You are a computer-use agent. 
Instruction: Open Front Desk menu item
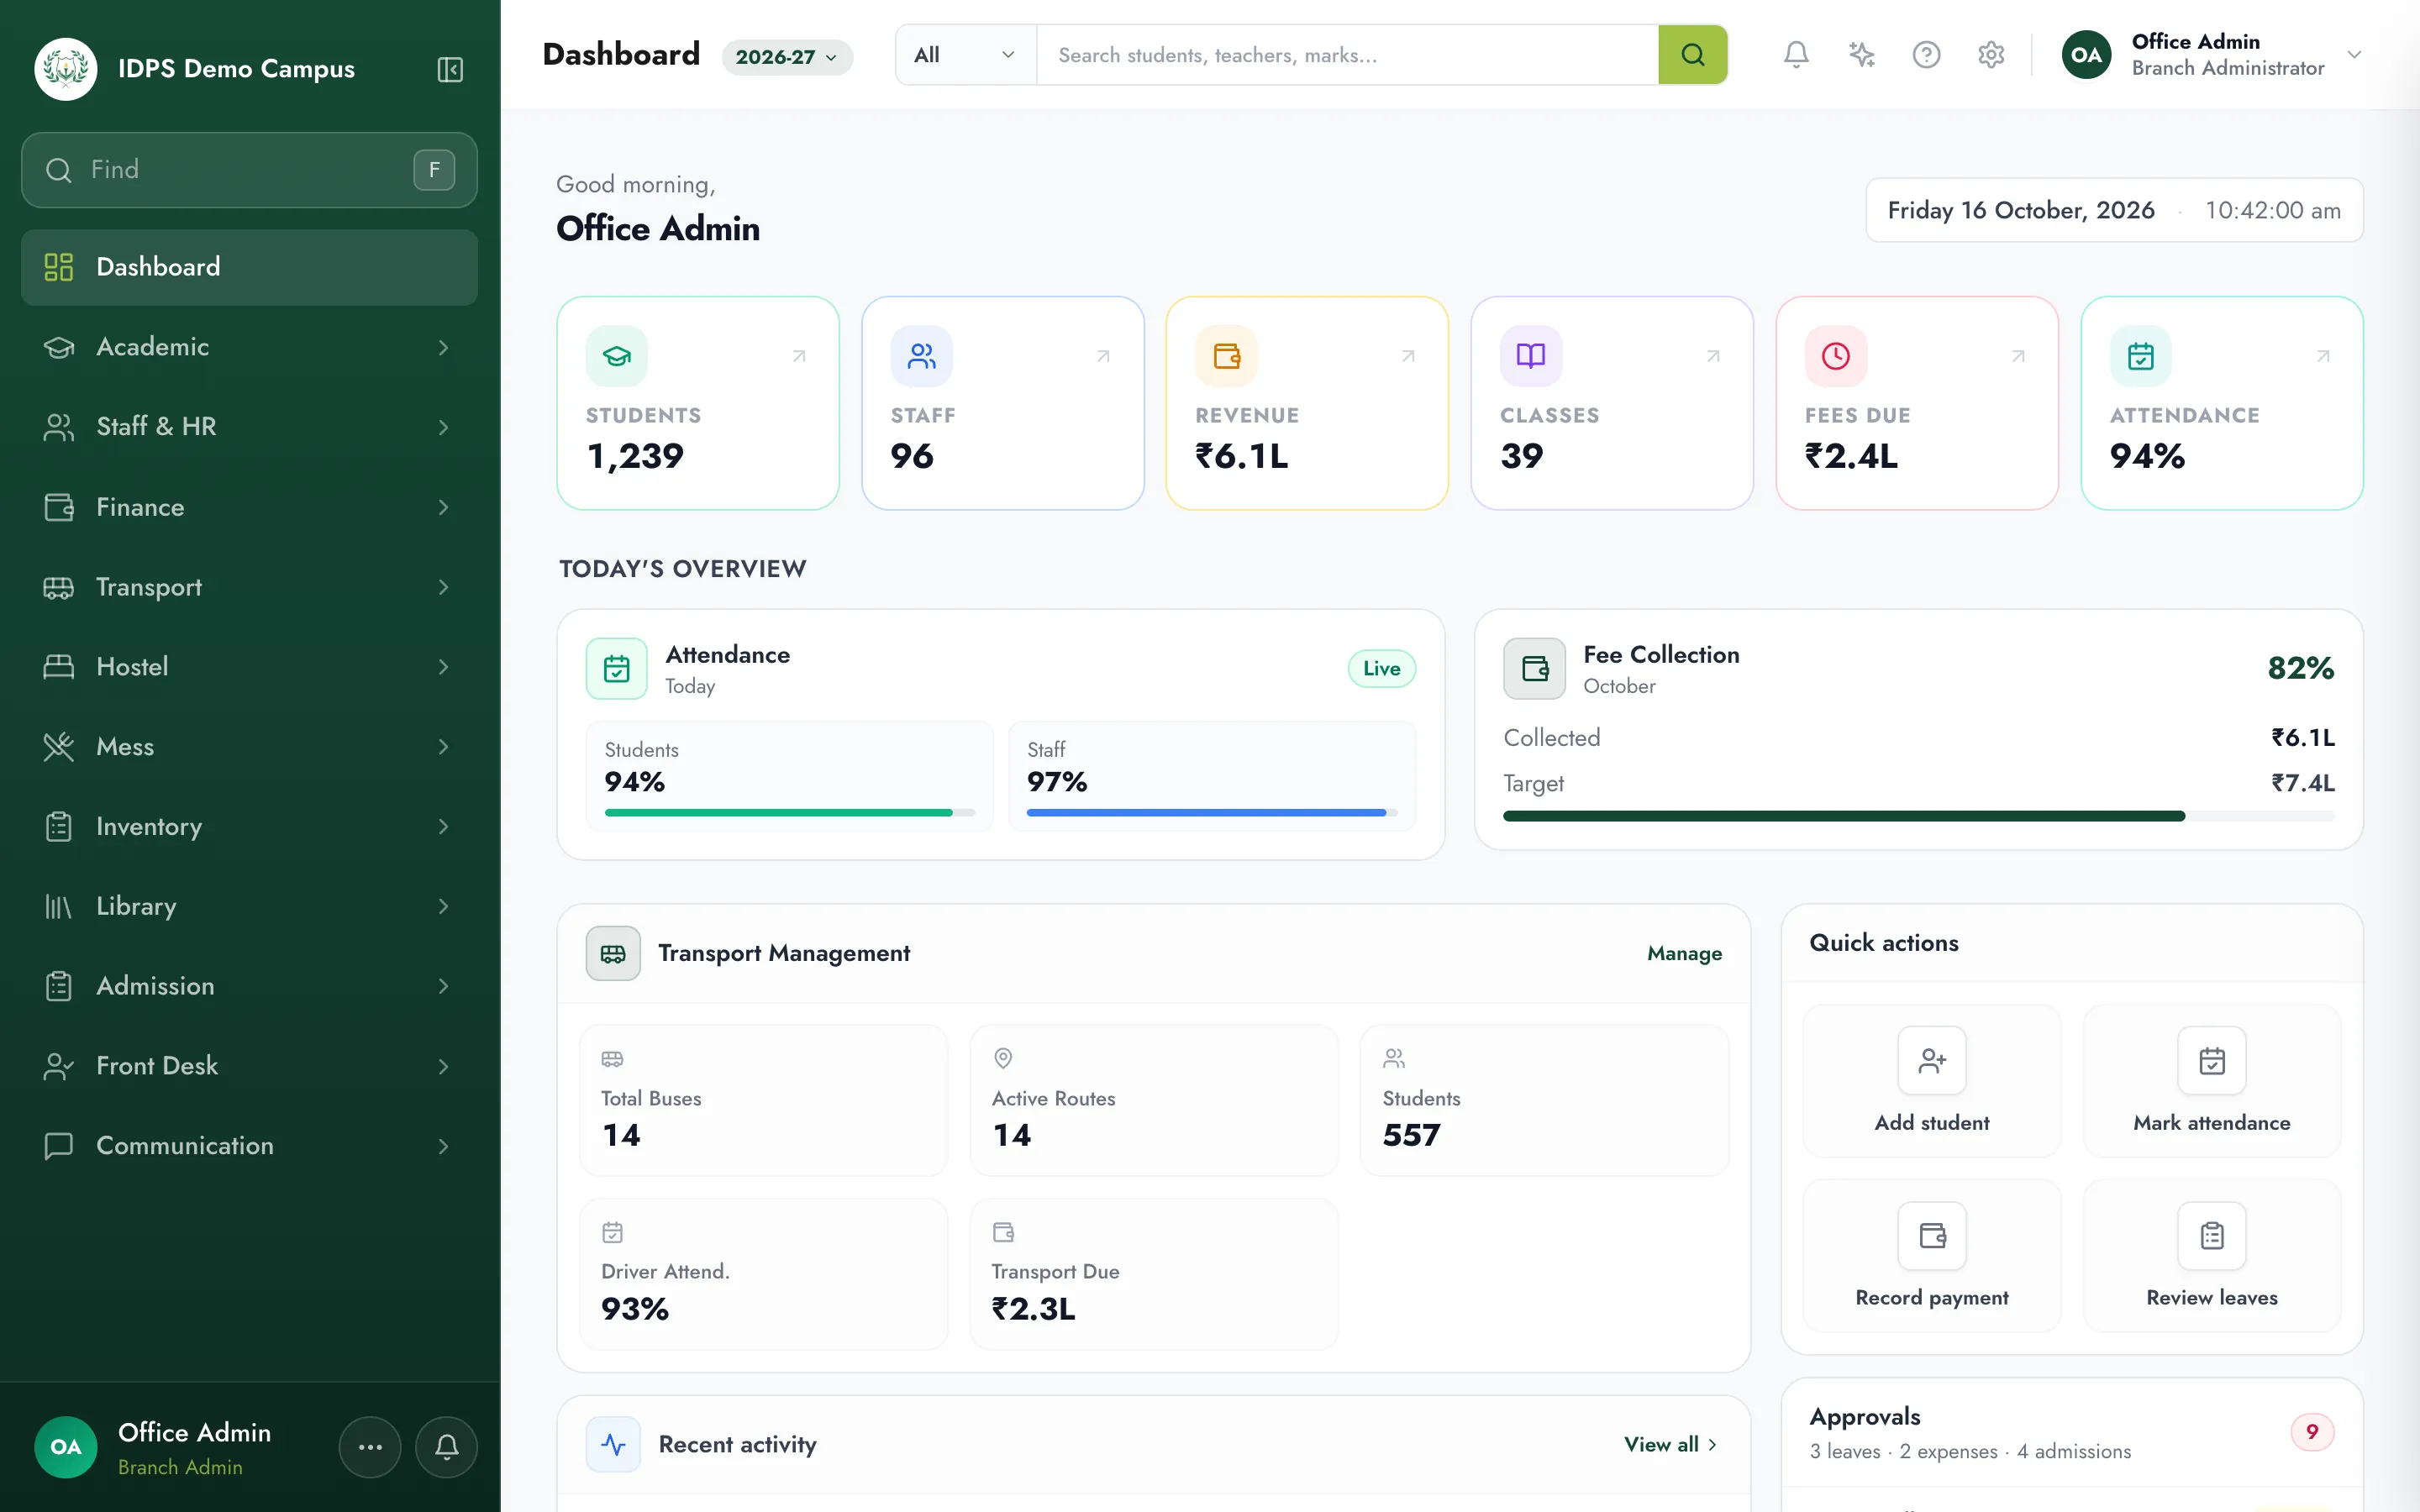click(249, 1066)
